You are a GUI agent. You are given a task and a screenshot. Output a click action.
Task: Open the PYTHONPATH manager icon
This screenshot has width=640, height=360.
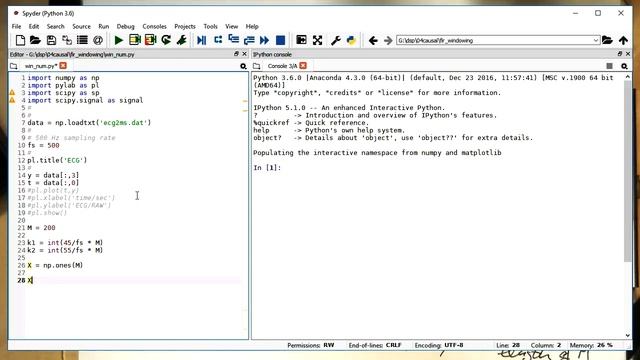click(x=351, y=40)
